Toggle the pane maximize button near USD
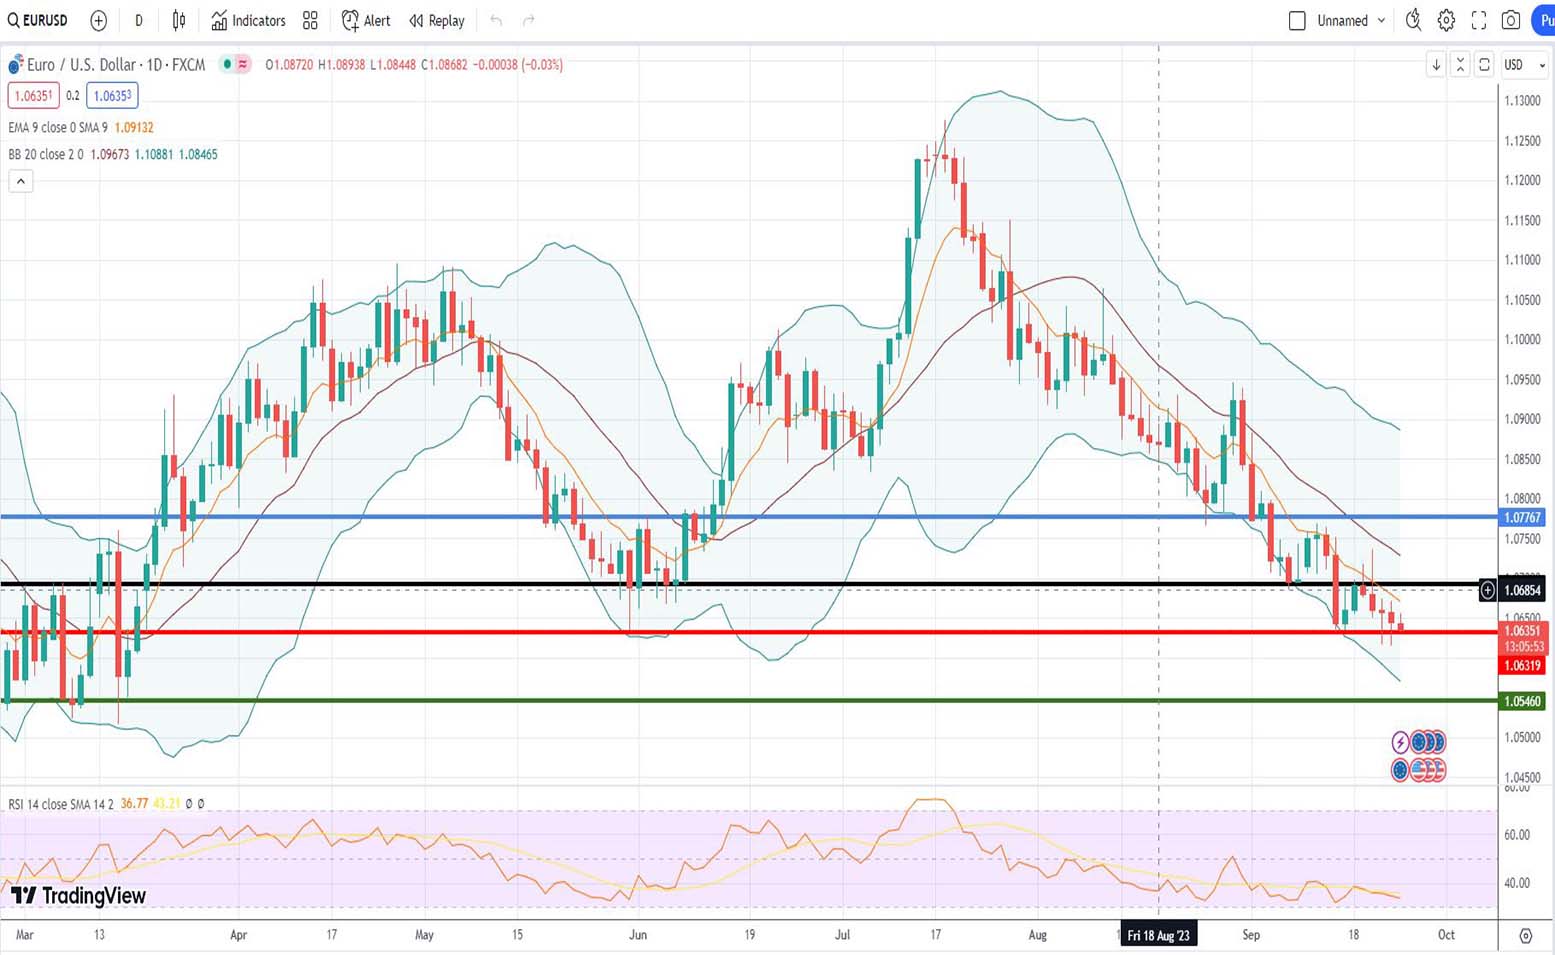The width and height of the screenshot is (1555, 955). [1484, 65]
